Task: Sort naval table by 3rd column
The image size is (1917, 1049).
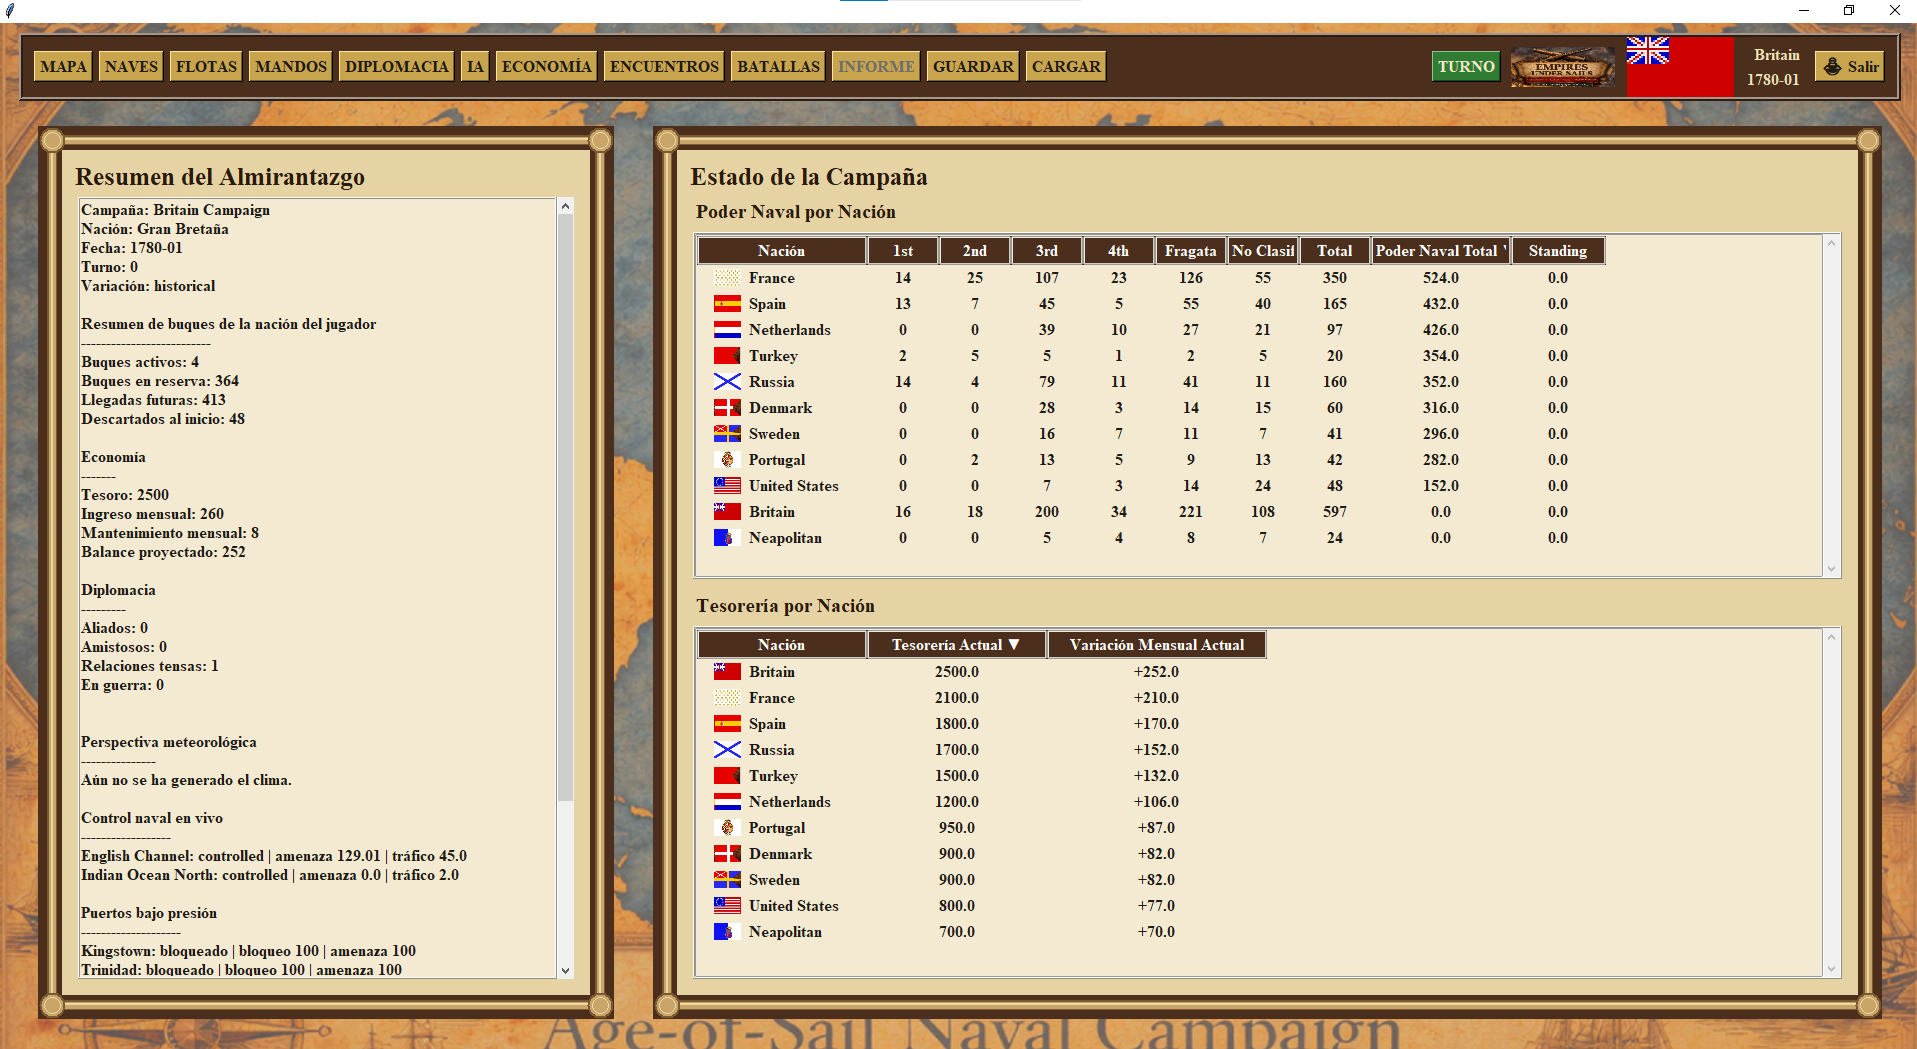Action: coord(1047,251)
